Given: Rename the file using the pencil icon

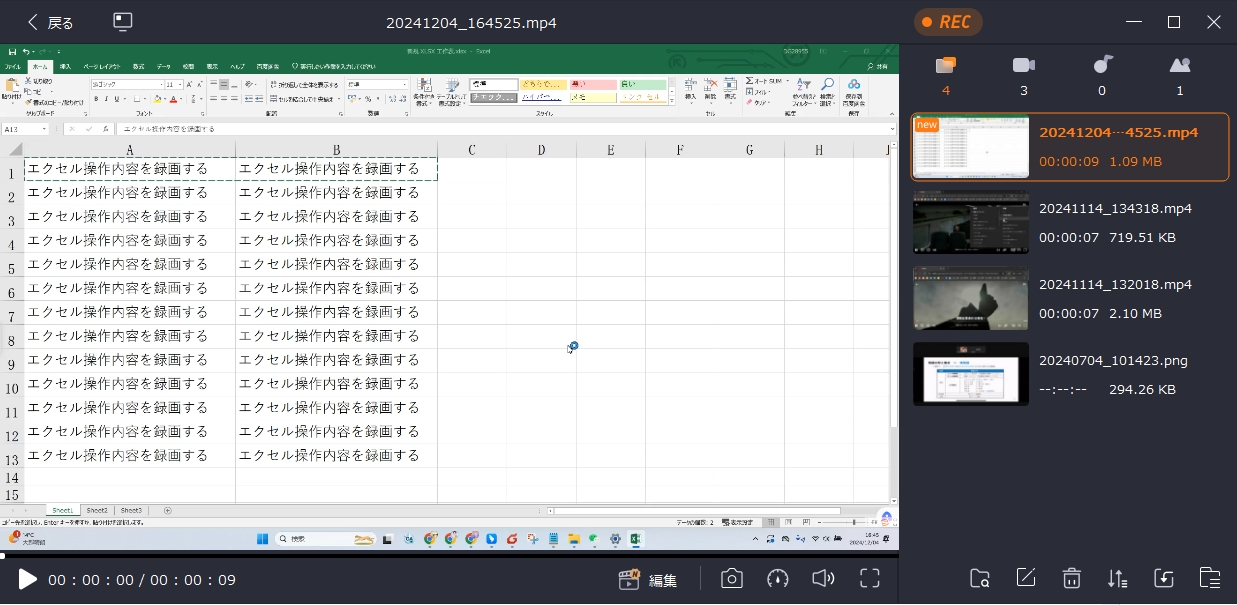Looking at the screenshot, I should point(1026,579).
